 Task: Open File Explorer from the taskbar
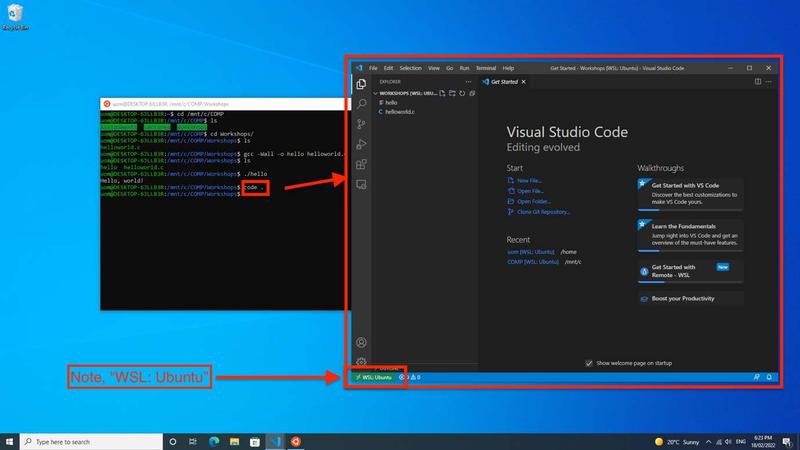(234, 441)
